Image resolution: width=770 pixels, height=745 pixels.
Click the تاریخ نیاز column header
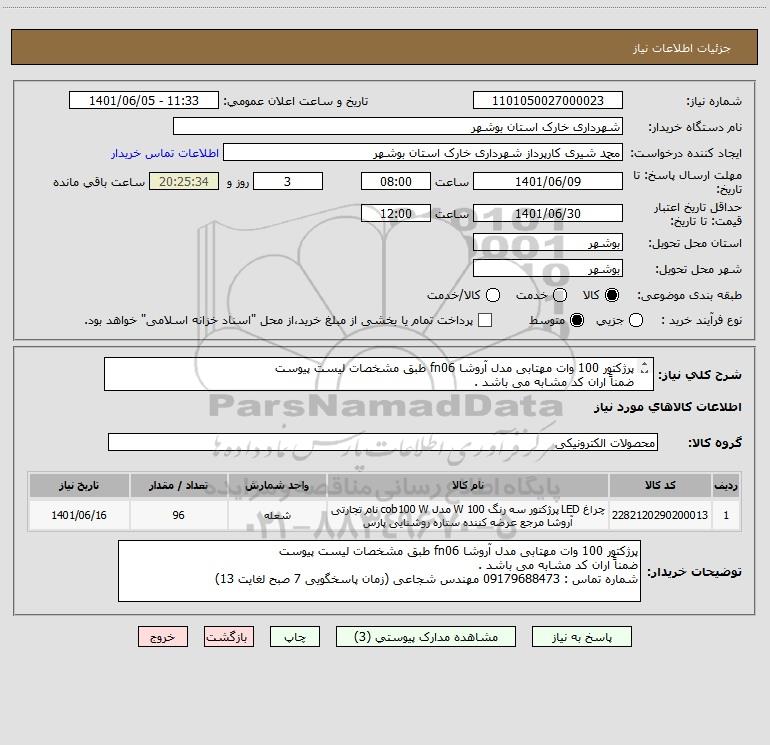pyautogui.click(x=79, y=485)
